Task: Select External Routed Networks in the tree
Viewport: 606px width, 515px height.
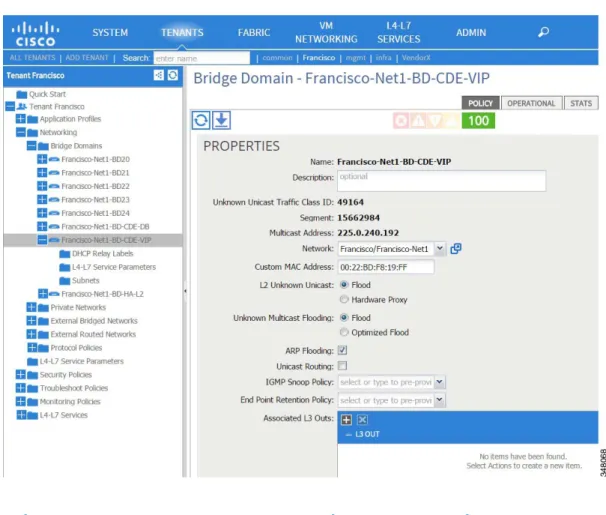Action: (93, 334)
